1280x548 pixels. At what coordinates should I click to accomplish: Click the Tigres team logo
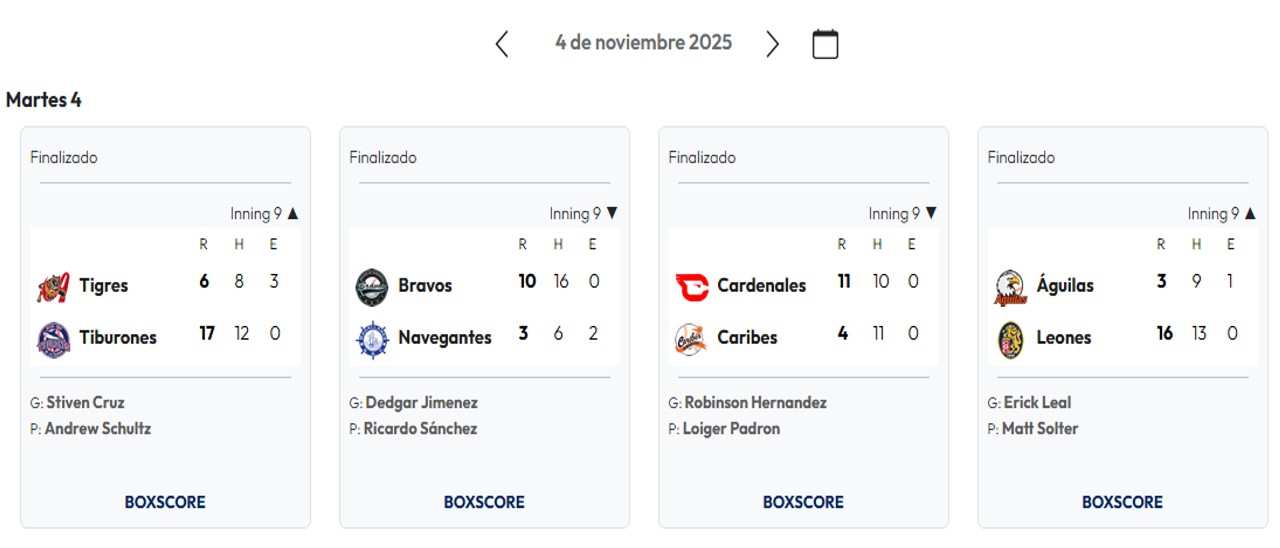pos(53,287)
